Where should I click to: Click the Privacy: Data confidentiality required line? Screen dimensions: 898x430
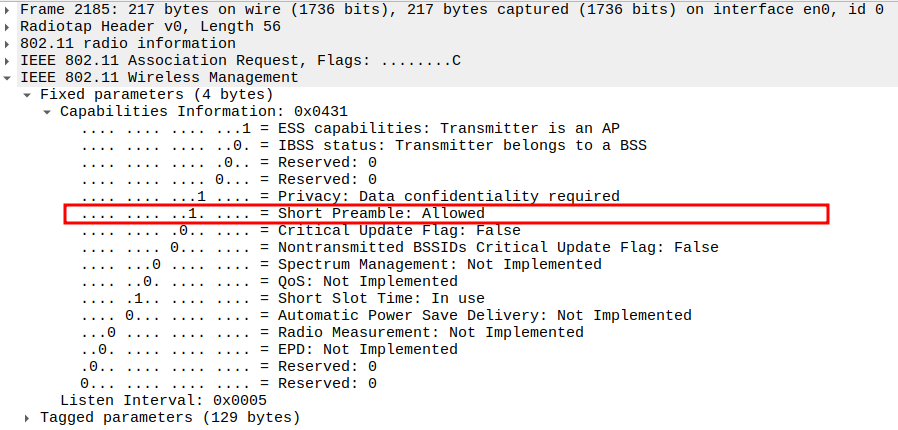448,196
